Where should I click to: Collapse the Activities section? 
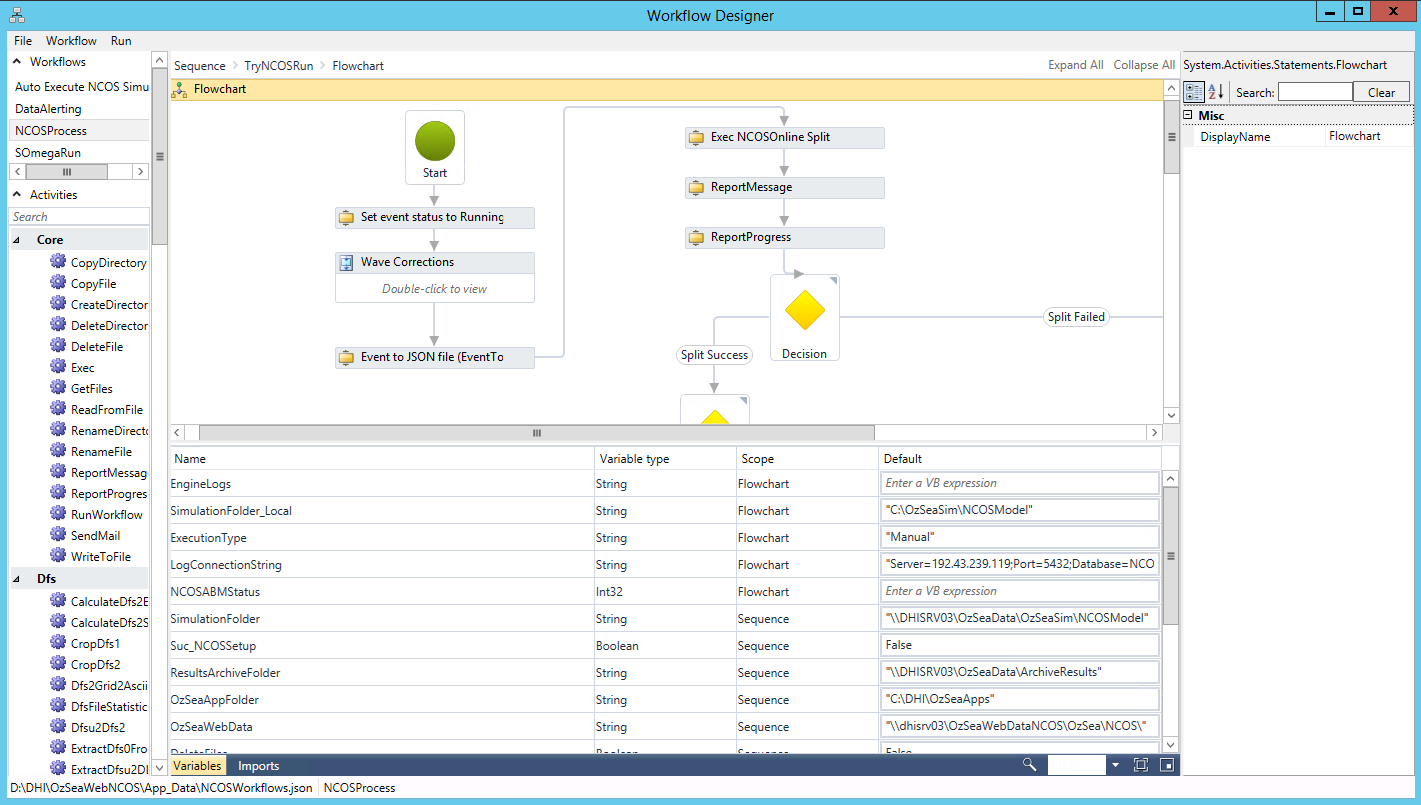(18, 195)
